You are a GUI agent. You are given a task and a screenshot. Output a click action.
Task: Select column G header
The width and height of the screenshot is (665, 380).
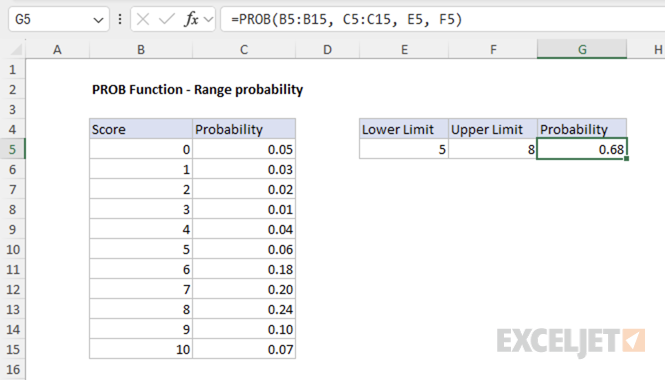point(582,50)
